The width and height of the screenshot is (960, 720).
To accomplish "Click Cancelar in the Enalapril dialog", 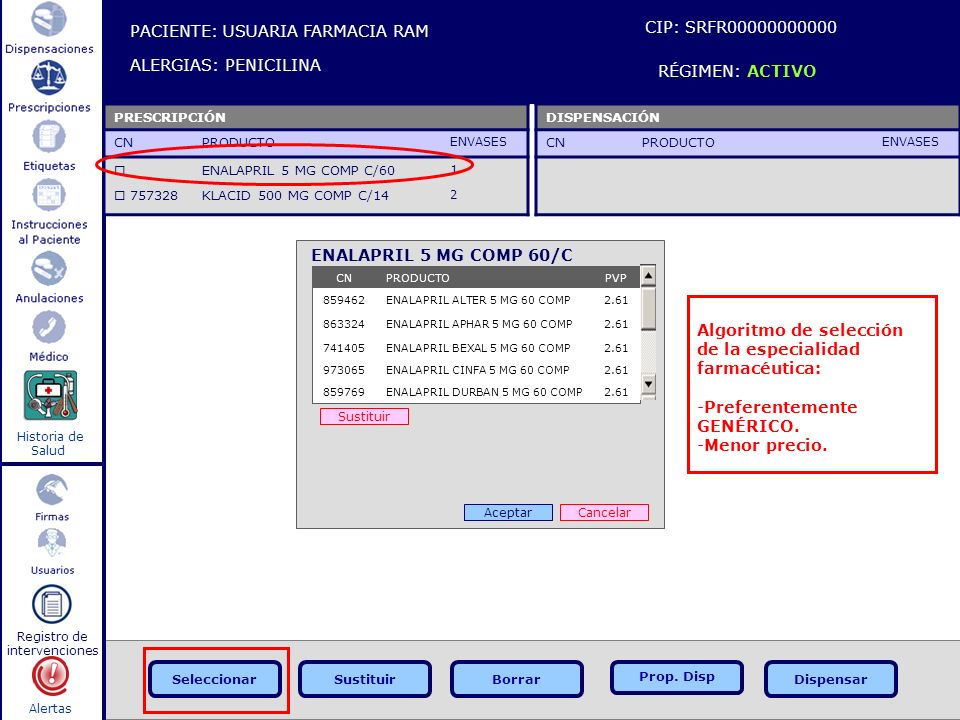I will (604, 512).
